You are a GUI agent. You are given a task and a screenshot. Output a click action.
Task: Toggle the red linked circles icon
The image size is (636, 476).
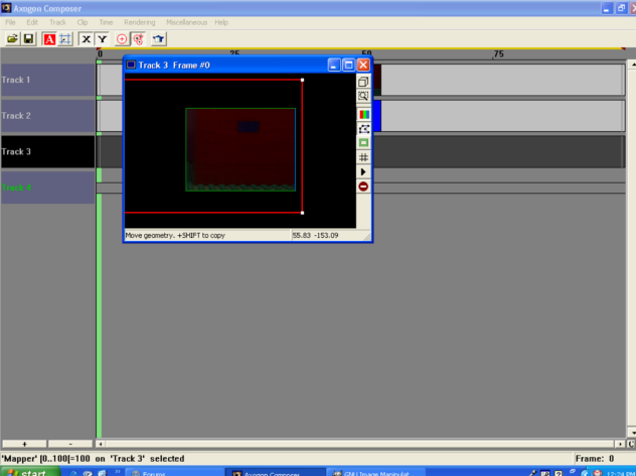pyautogui.click(x=138, y=39)
